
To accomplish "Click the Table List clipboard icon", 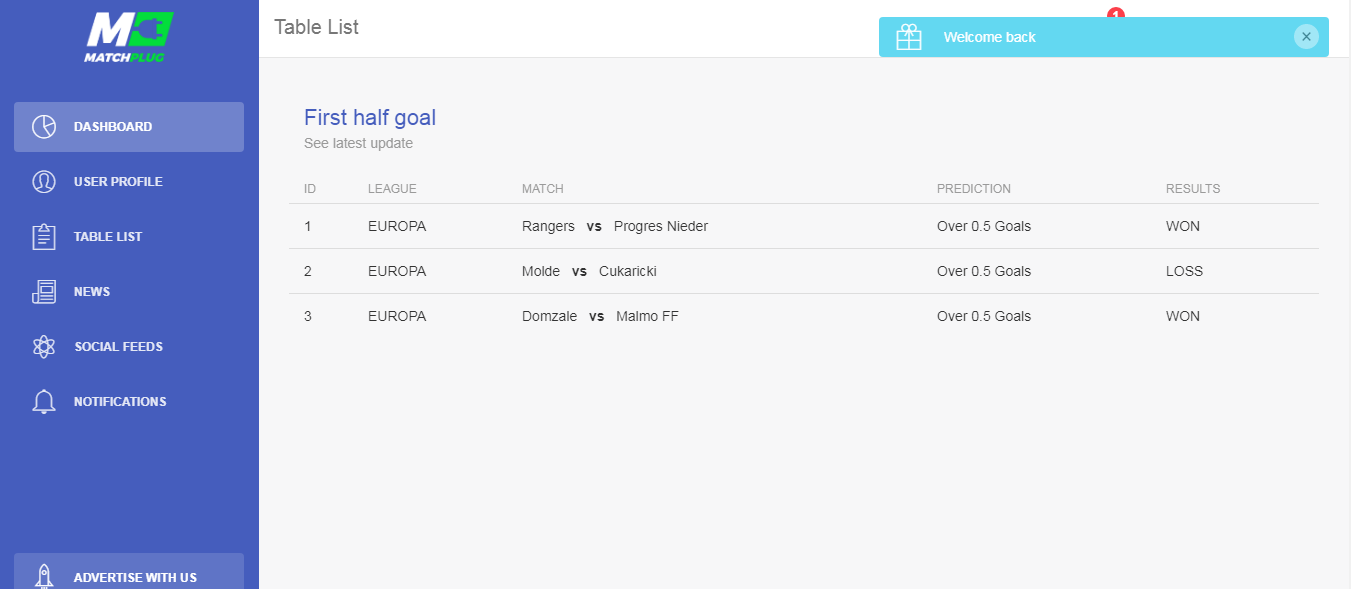I will point(44,237).
